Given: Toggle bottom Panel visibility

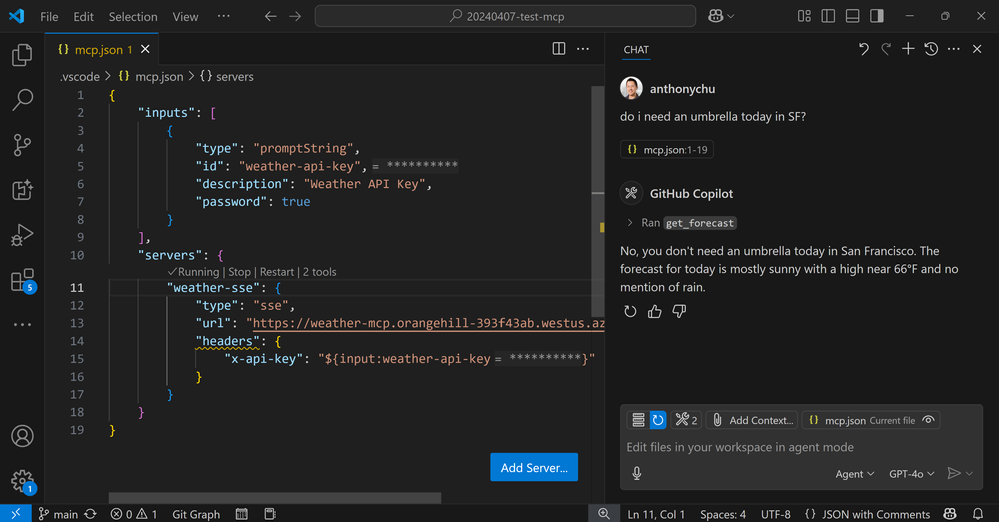Looking at the screenshot, I should [x=852, y=16].
